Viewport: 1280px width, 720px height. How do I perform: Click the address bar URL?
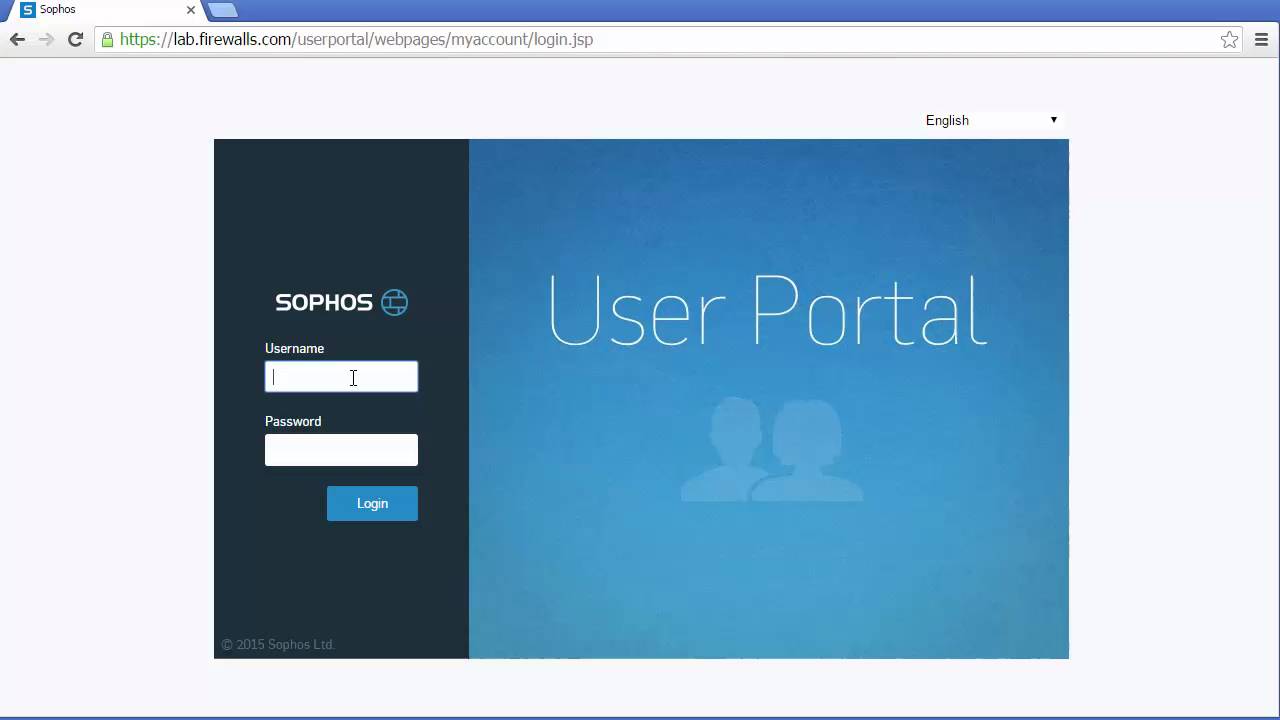[x=356, y=39]
